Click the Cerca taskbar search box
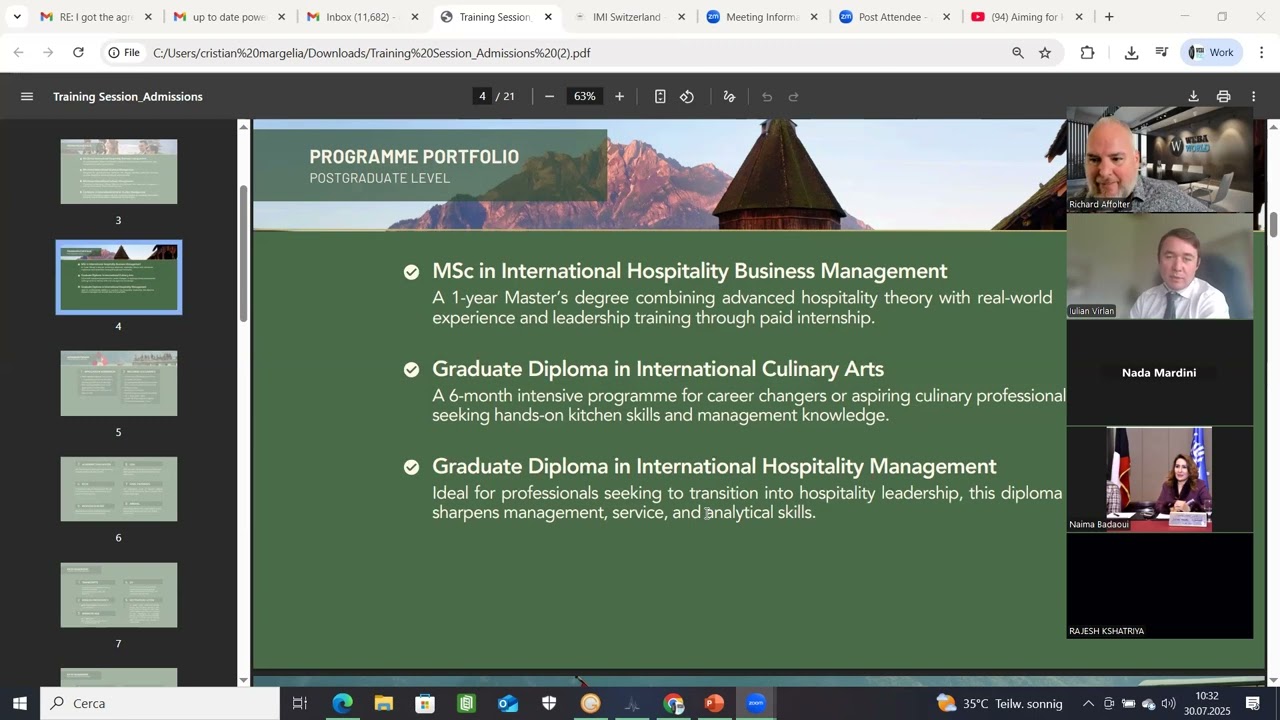 pyautogui.click(x=160, y=703)
